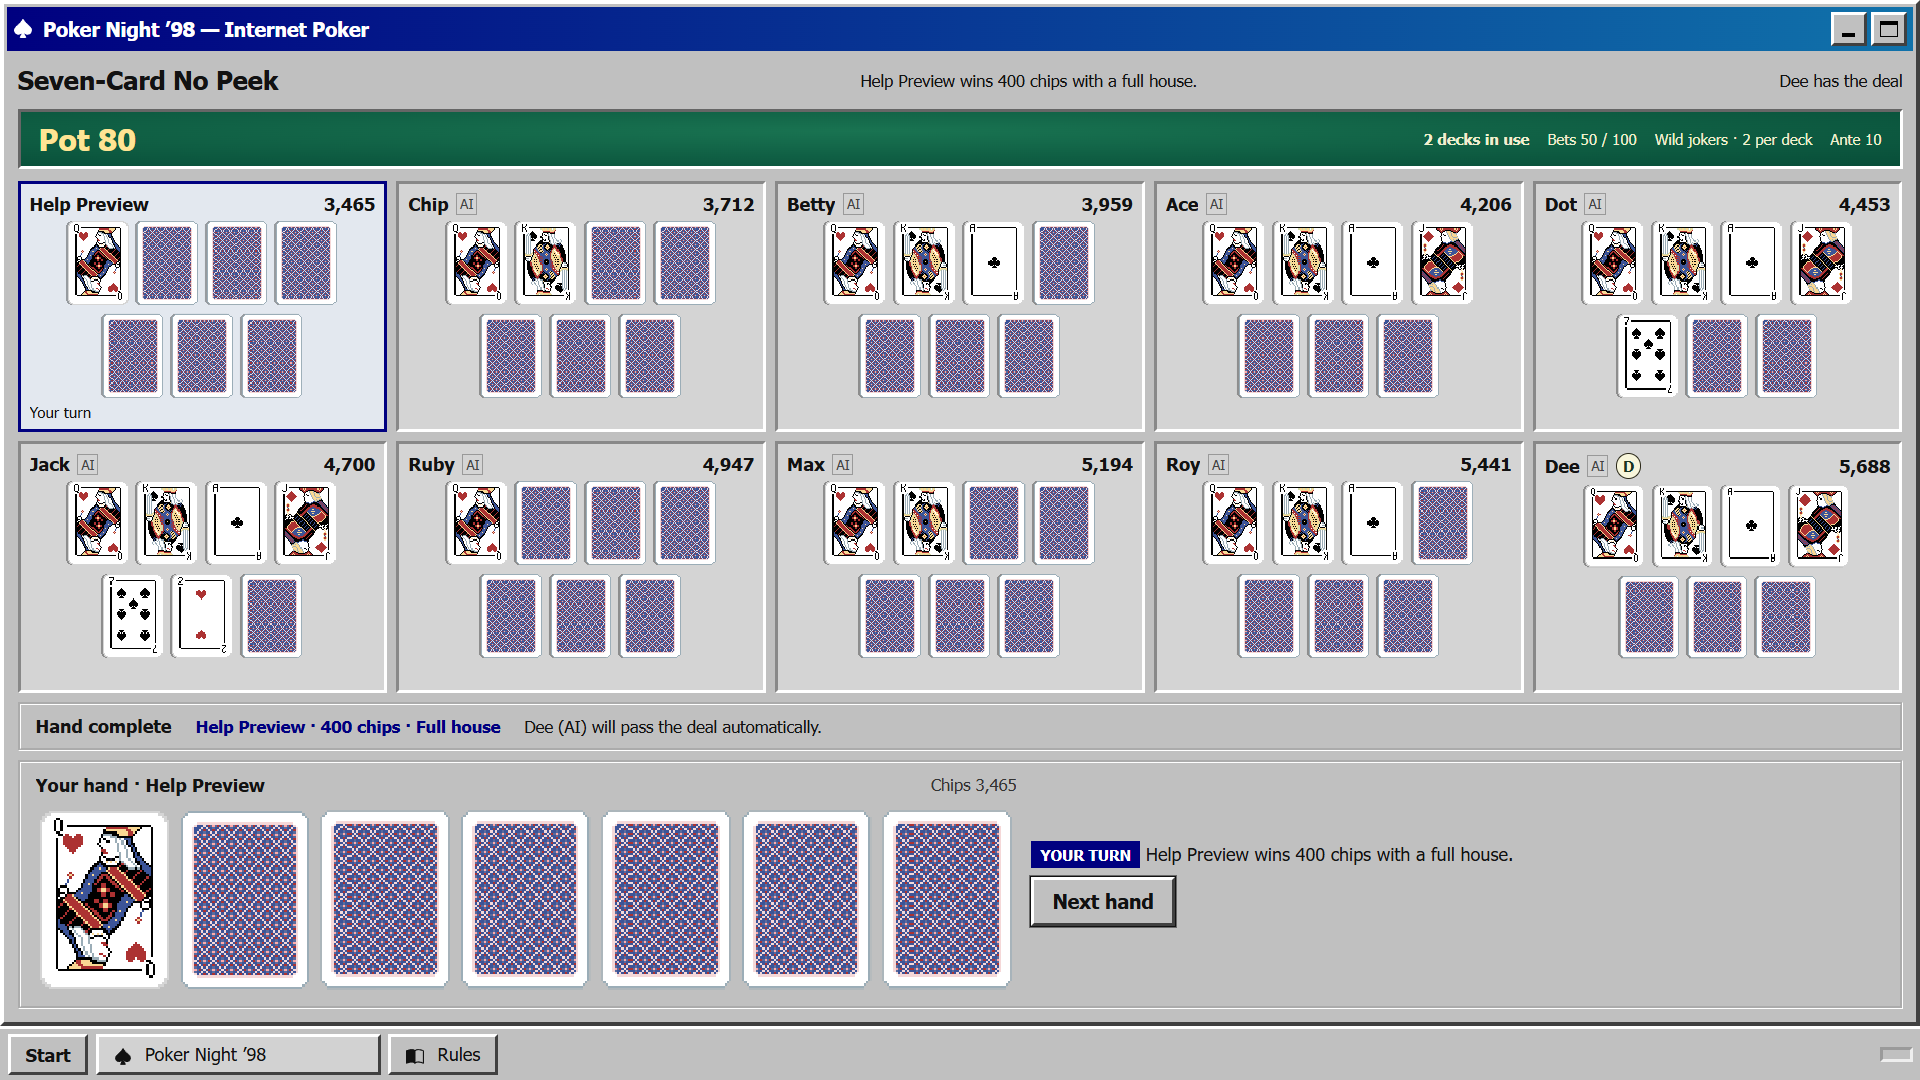Click Help Preview's own player panel name
This screenshot has width=1920, height=1080.
[89, 204]
